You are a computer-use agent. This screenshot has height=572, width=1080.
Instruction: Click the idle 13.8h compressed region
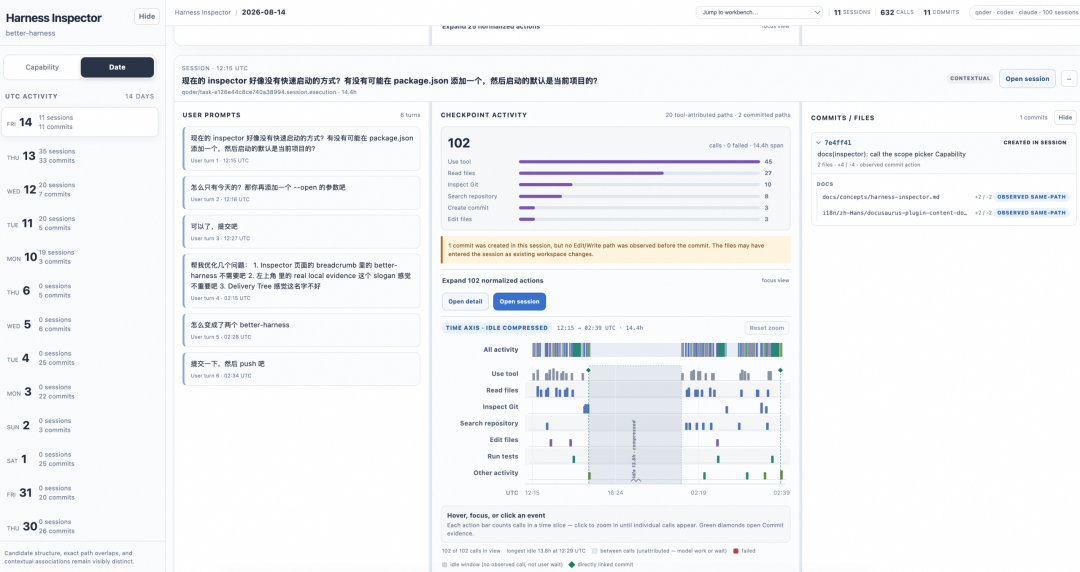click(x=635, y=424)
